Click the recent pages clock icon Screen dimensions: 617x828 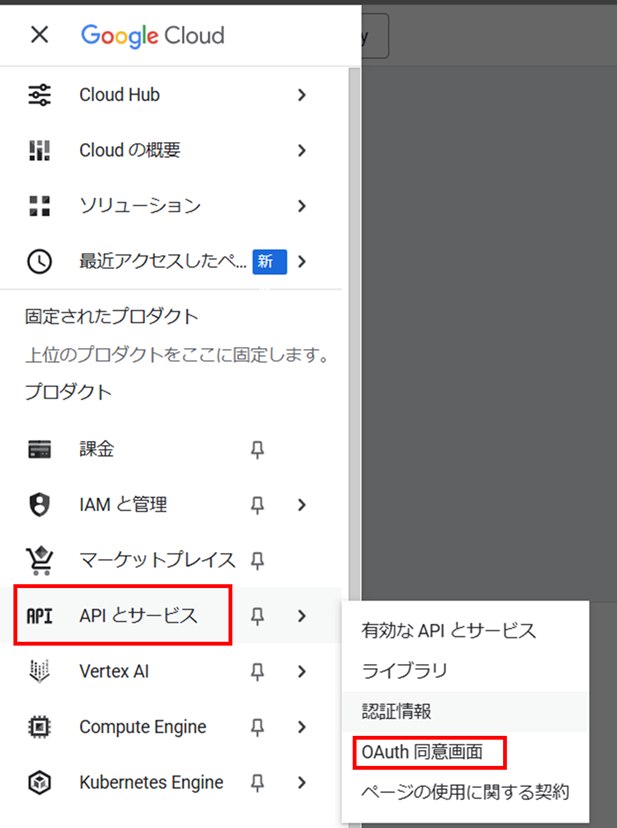click(x=40, y=261)
